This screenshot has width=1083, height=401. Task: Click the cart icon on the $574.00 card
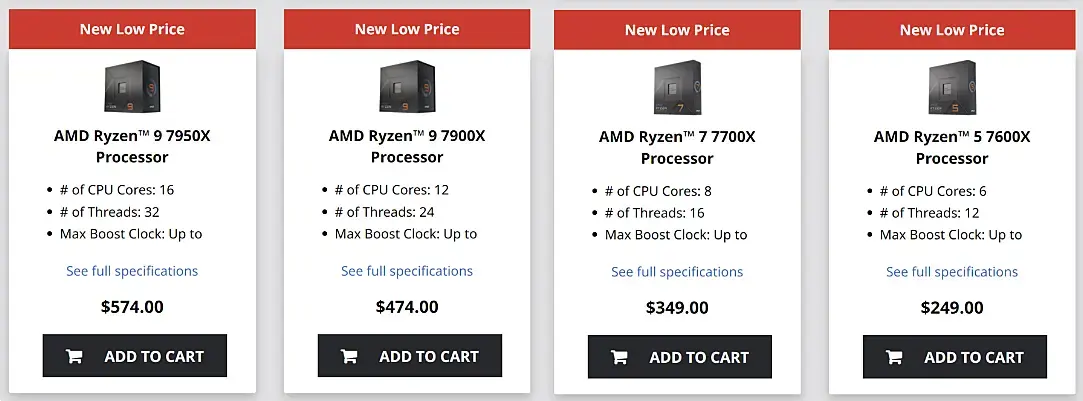click(74, 356)
